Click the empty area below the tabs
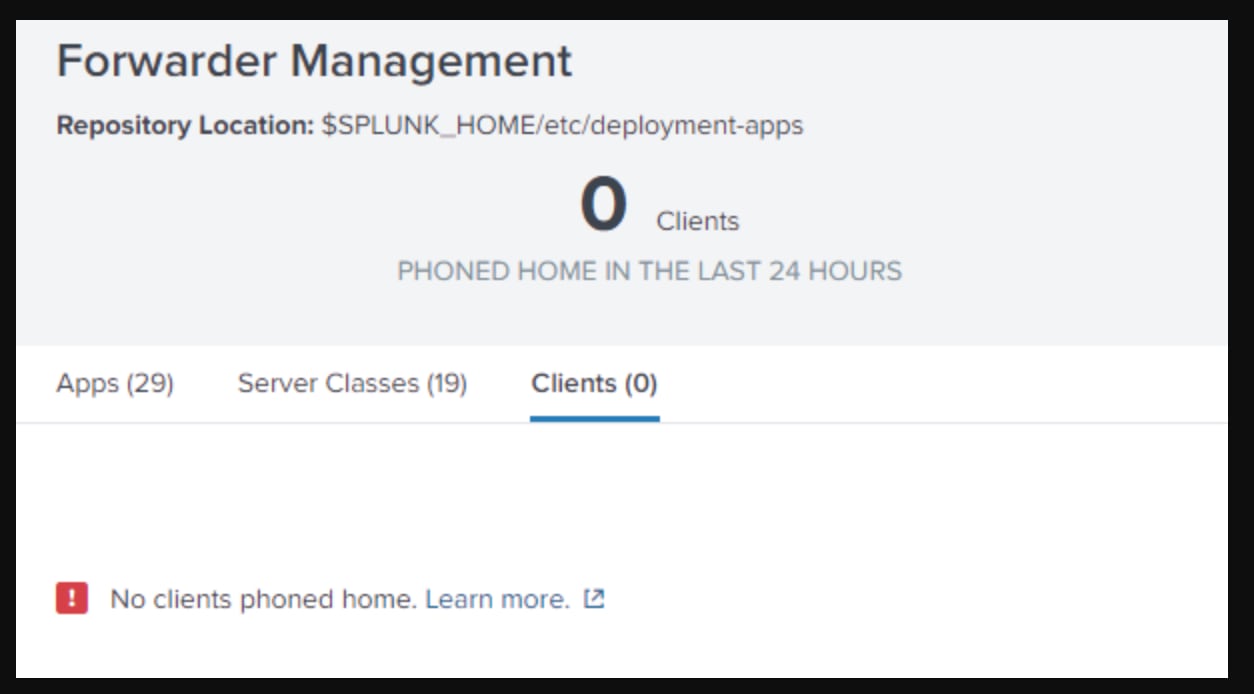The image size is (1254, 694). 620,500
